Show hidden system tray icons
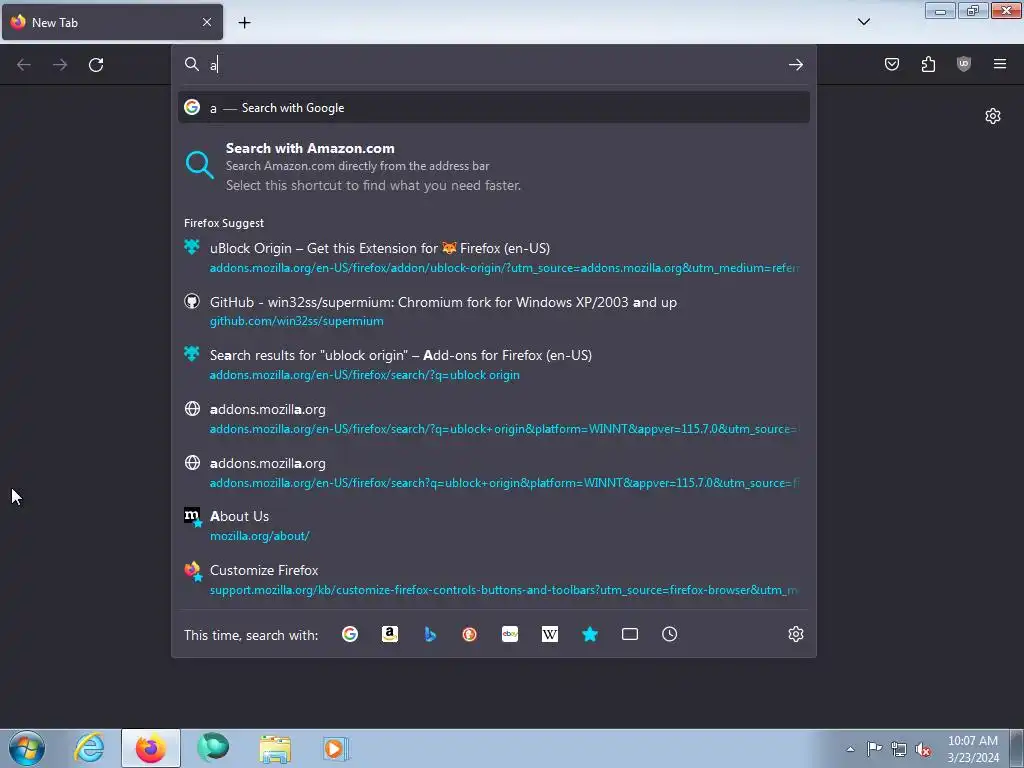 point(850,749)
